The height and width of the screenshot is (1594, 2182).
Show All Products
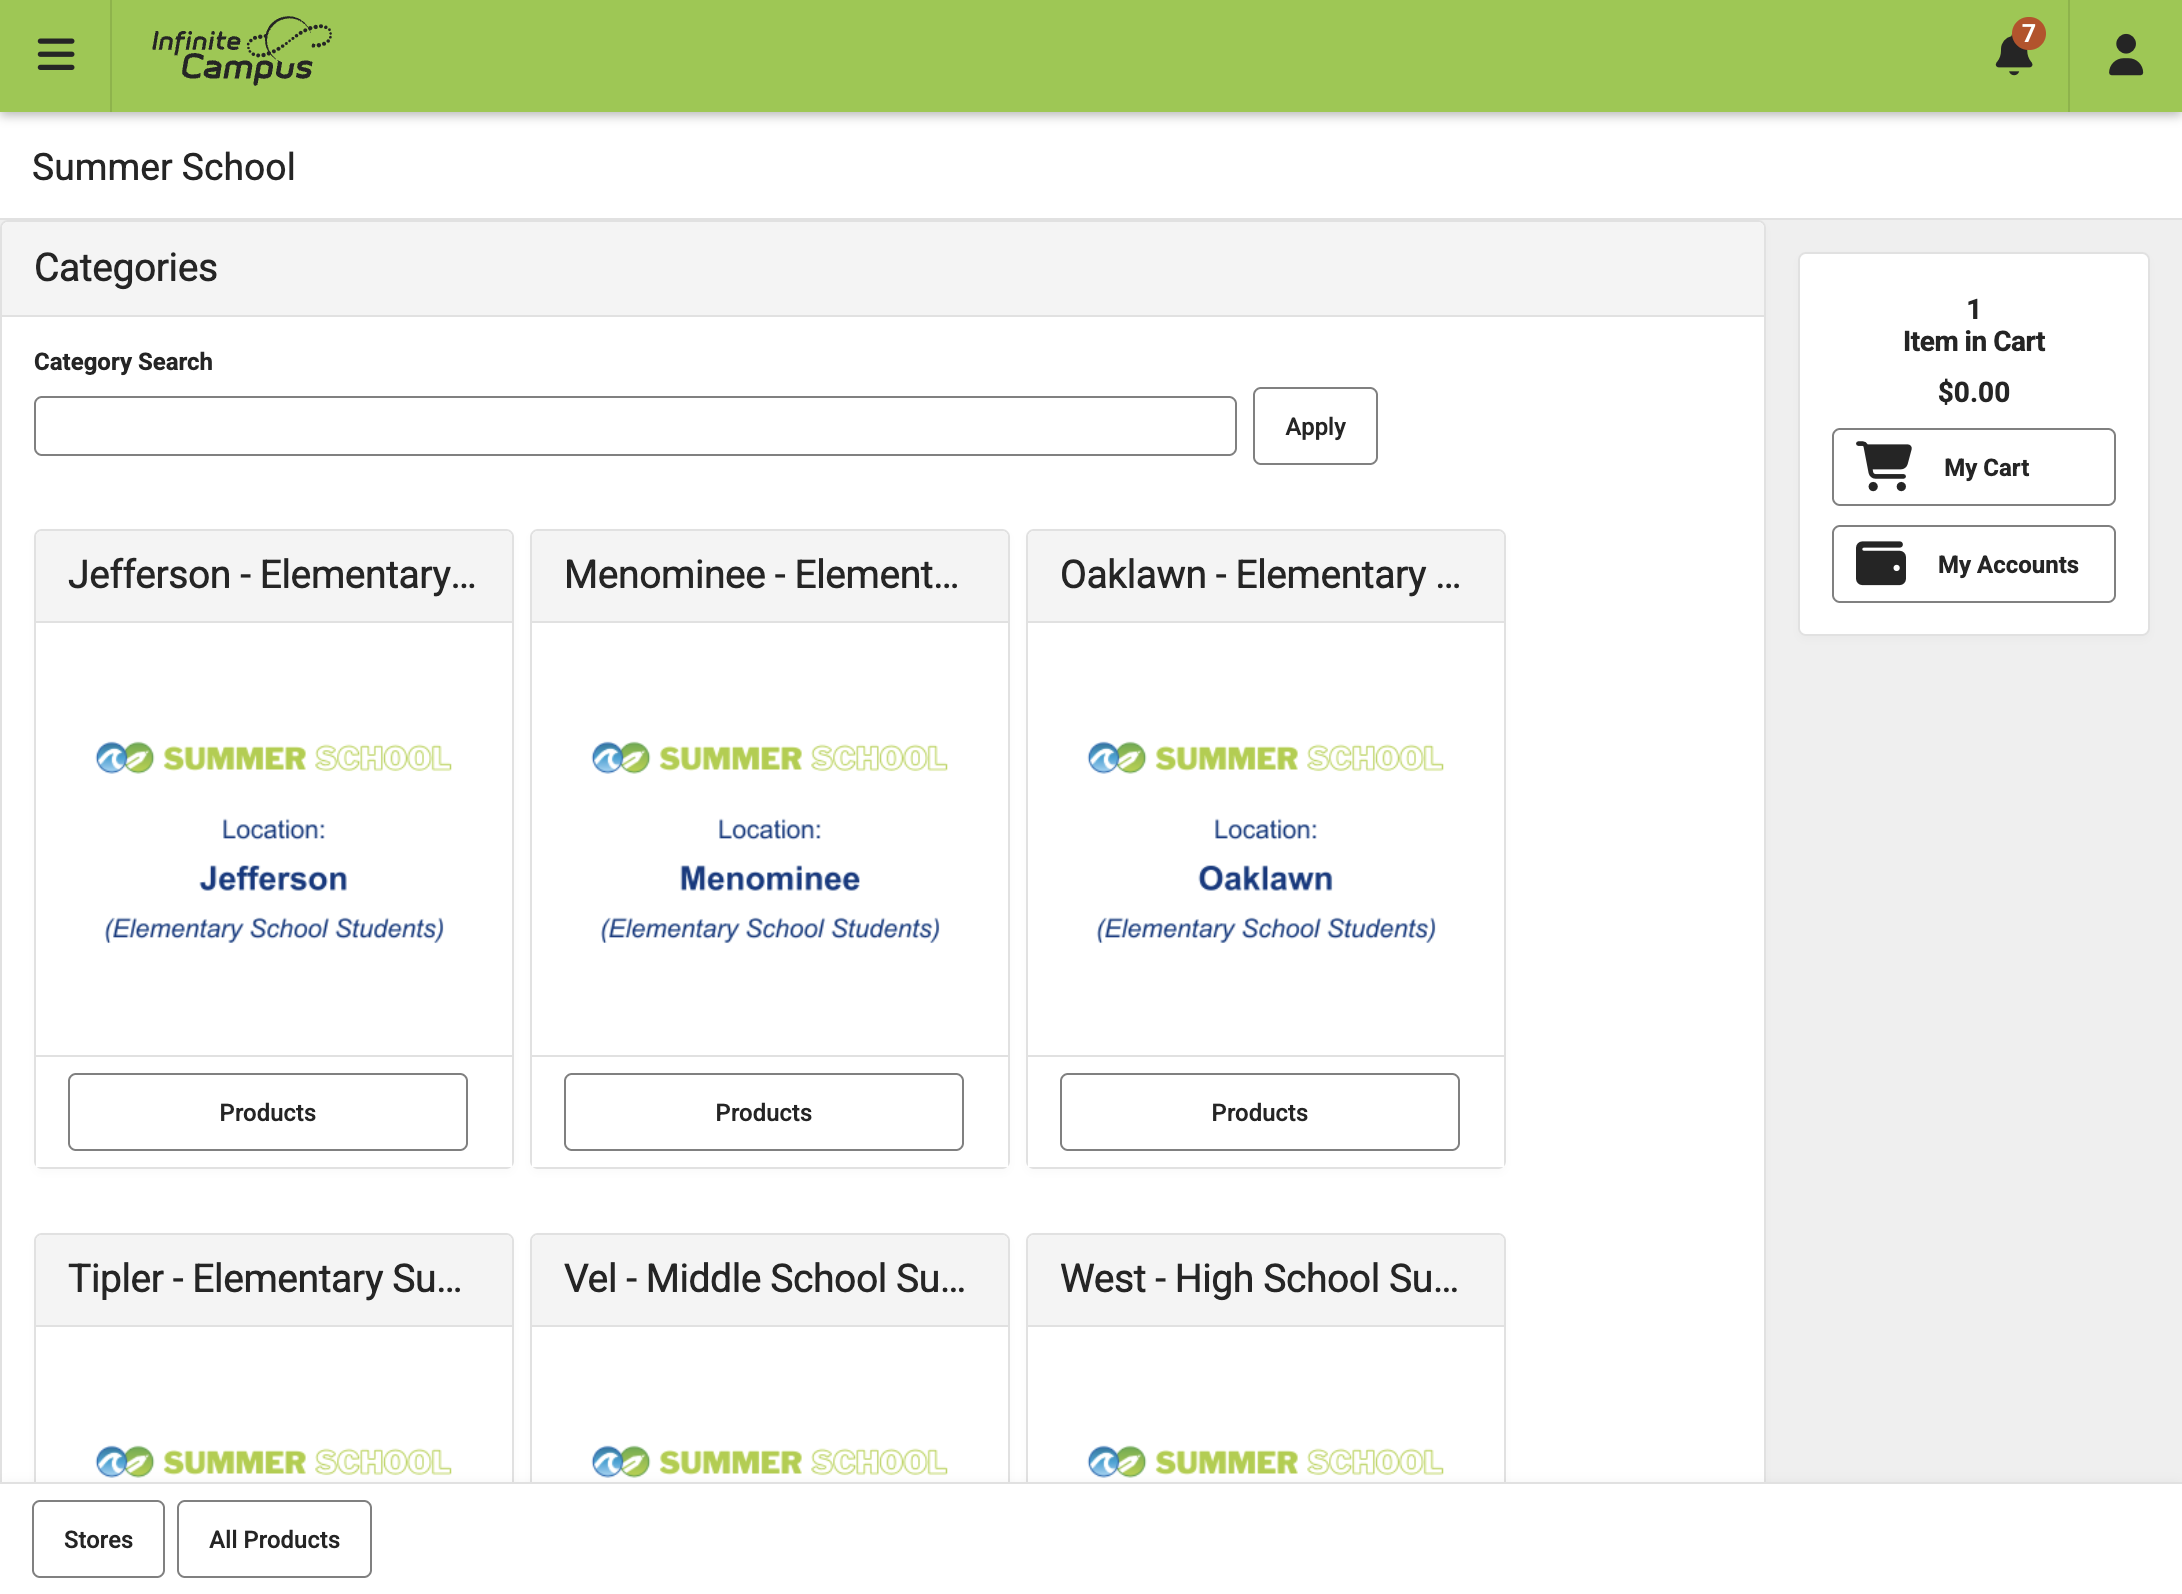click(x=274, y=1539)
